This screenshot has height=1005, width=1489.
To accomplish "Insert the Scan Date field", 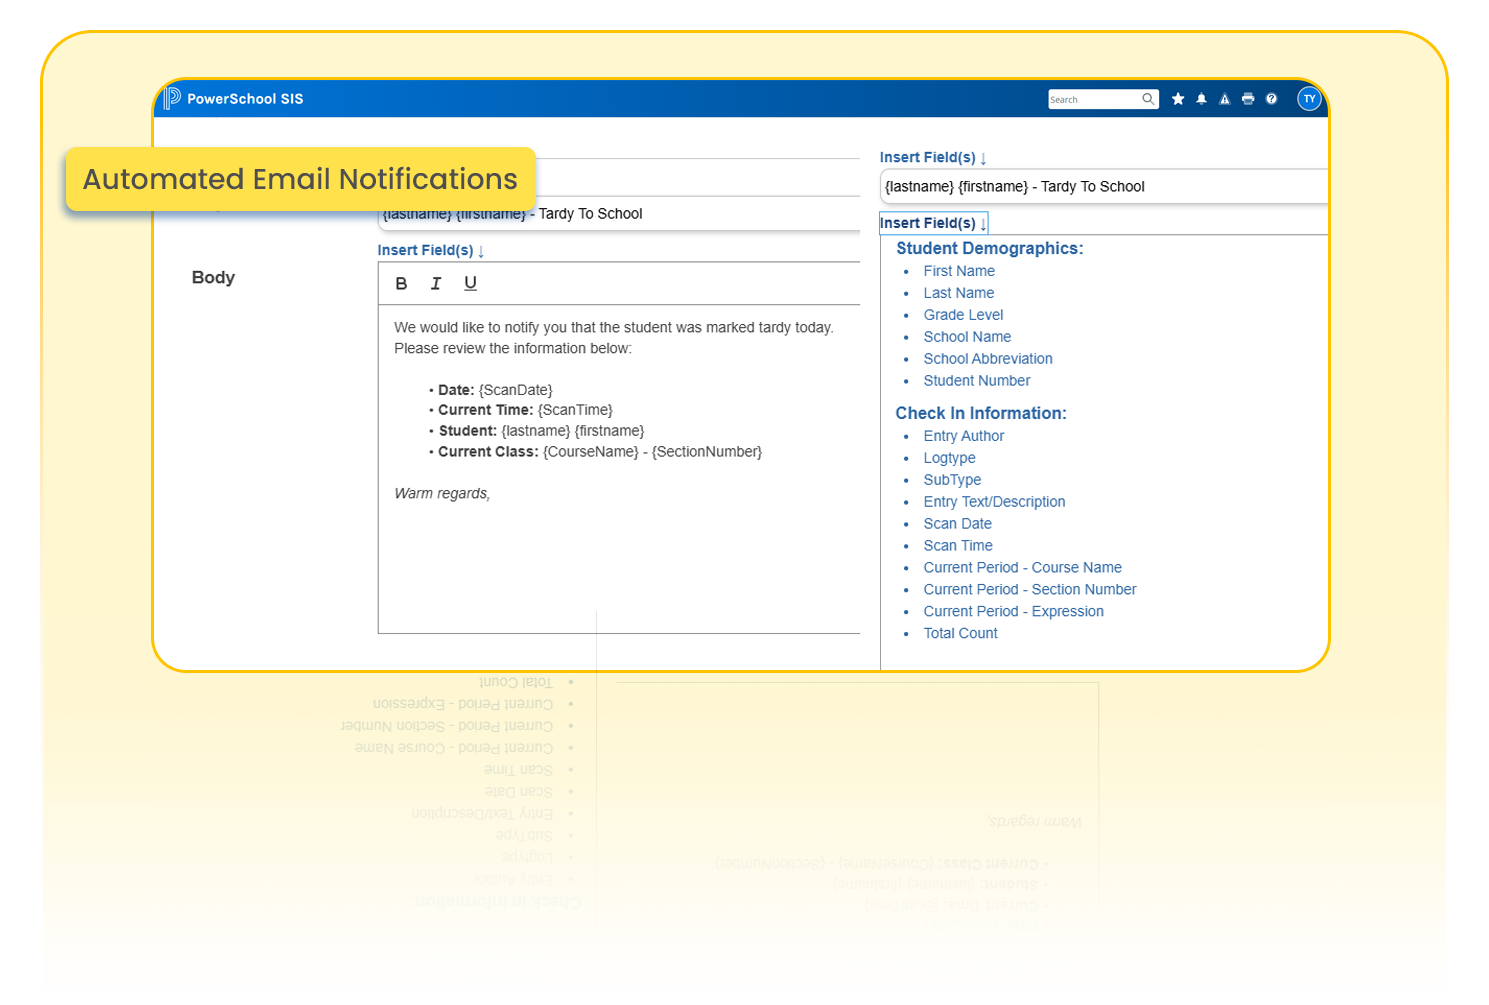I will tap(957, 524).
